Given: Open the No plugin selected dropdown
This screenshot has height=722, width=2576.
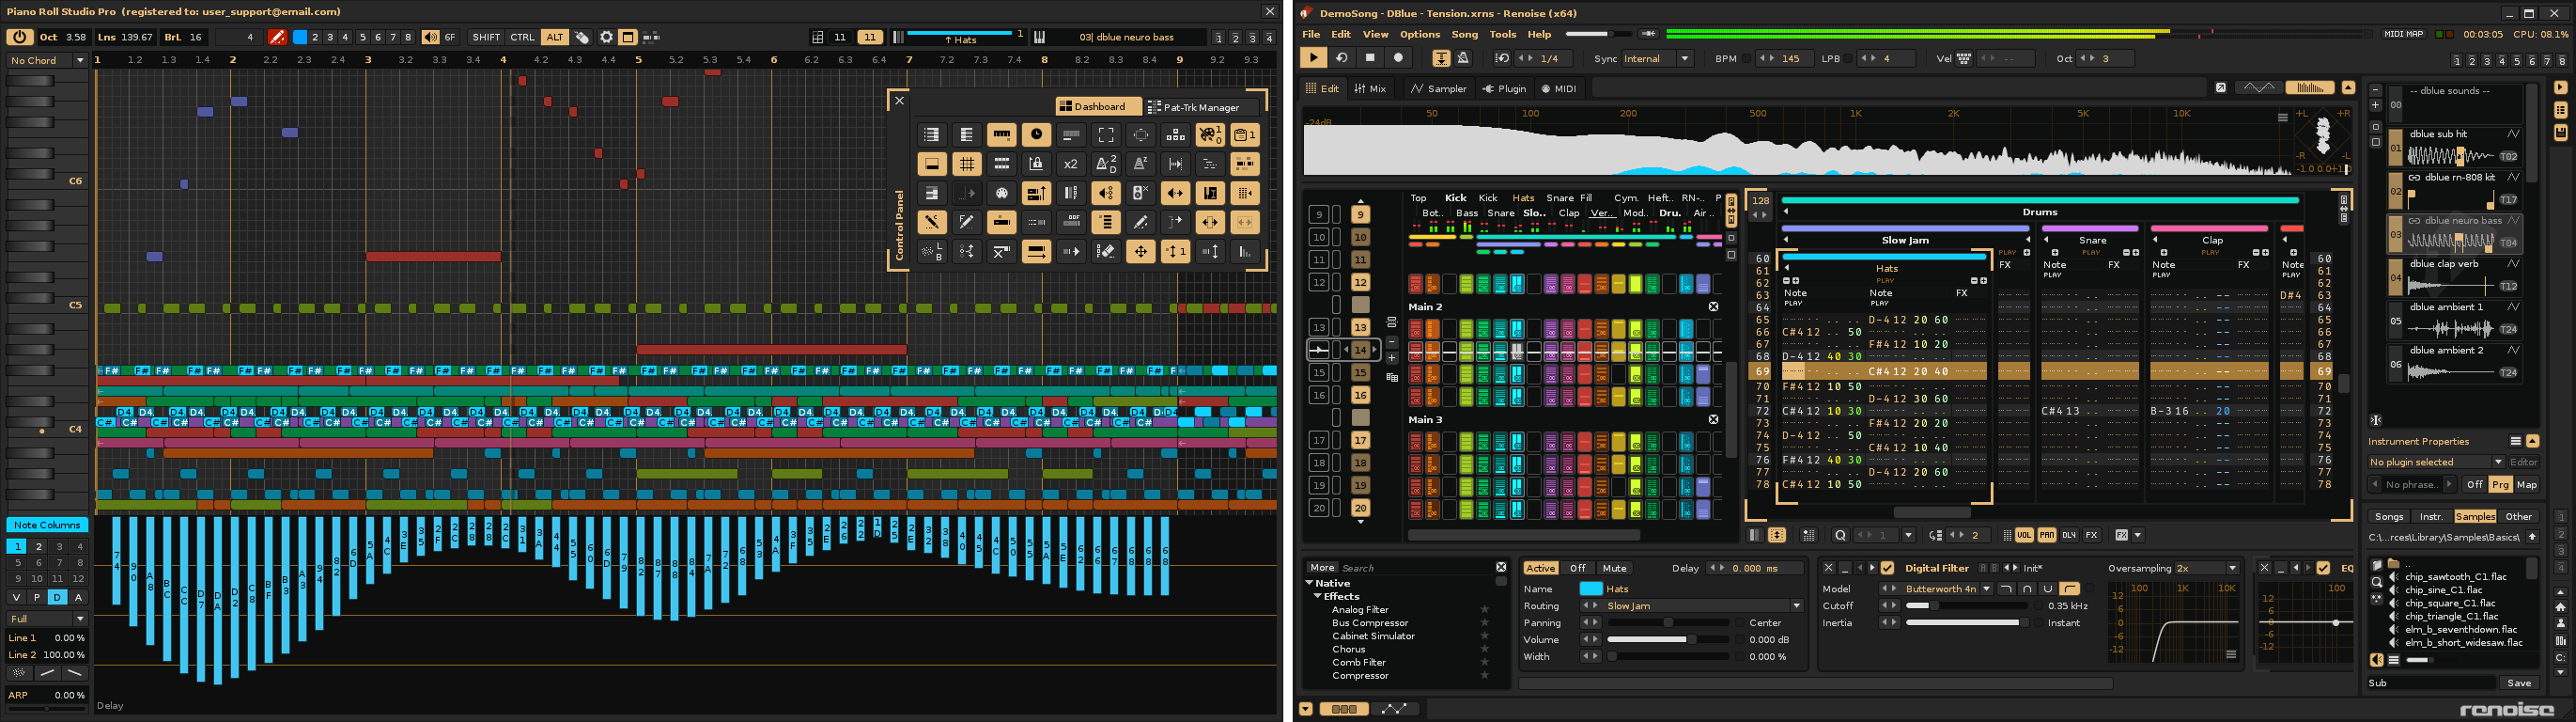Looking at the screenshot, I should pyautogui.click(x=2436, y=462).
